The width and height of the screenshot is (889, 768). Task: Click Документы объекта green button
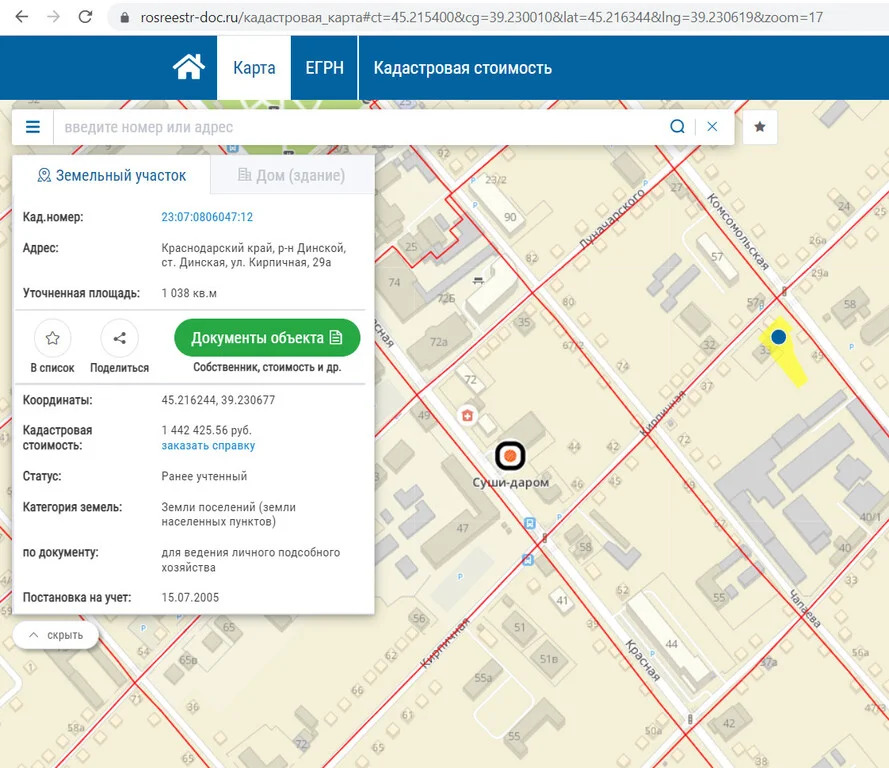[267, 338]
